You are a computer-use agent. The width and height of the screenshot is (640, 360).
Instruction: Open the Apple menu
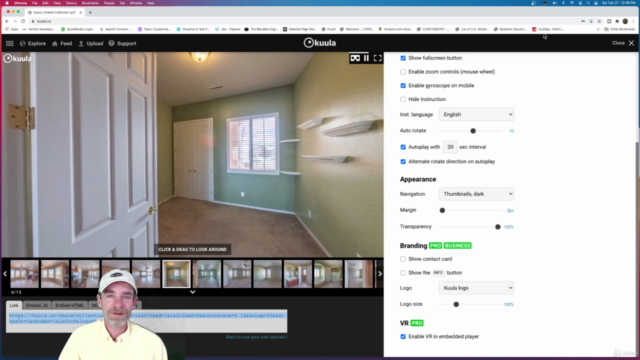pyautogui.click(x=7, y=3)
